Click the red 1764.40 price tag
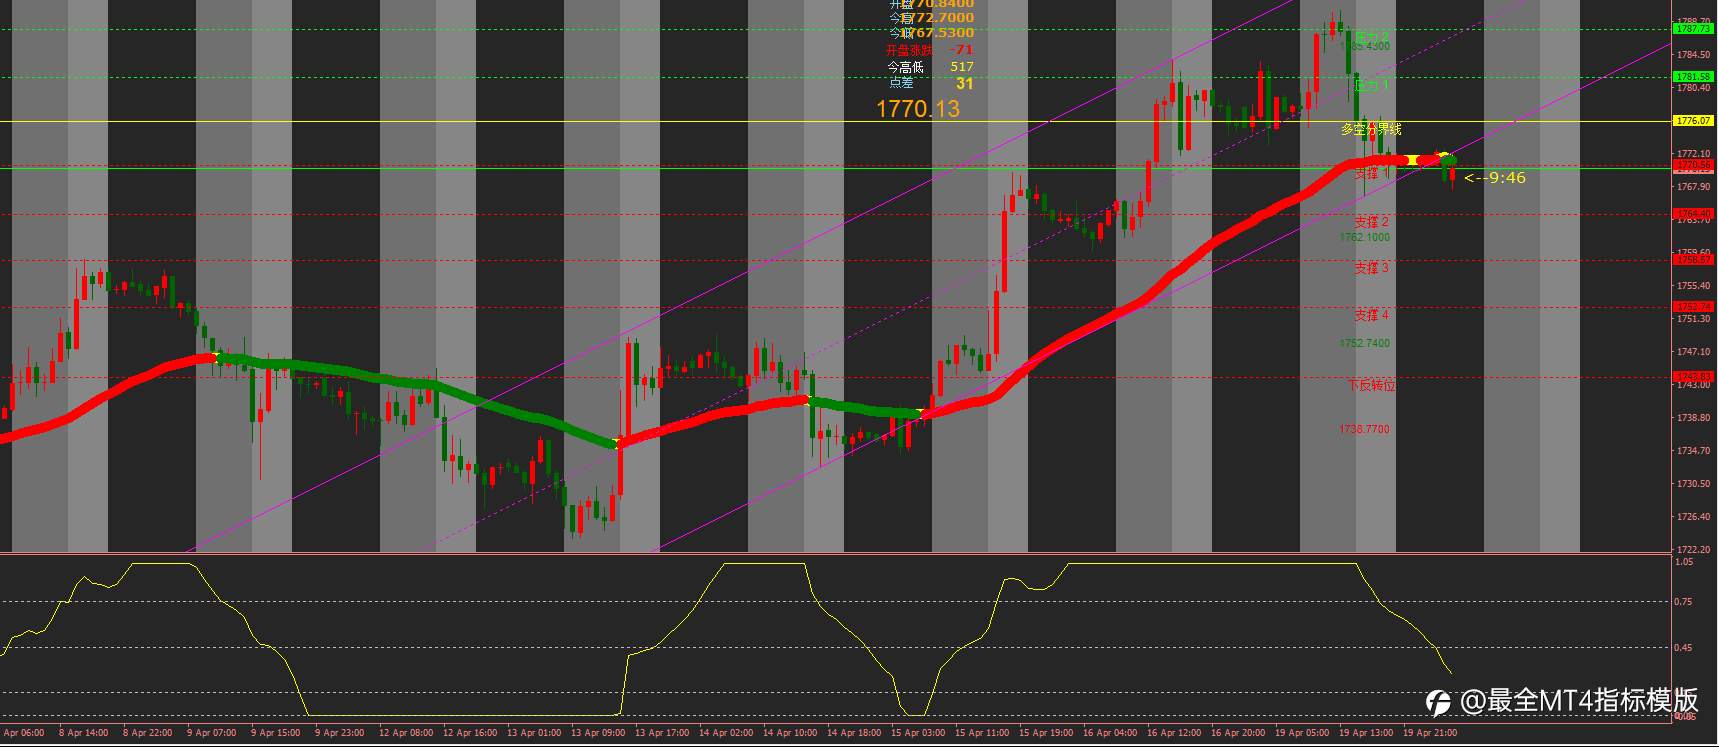 click(x=1693, y=213)
